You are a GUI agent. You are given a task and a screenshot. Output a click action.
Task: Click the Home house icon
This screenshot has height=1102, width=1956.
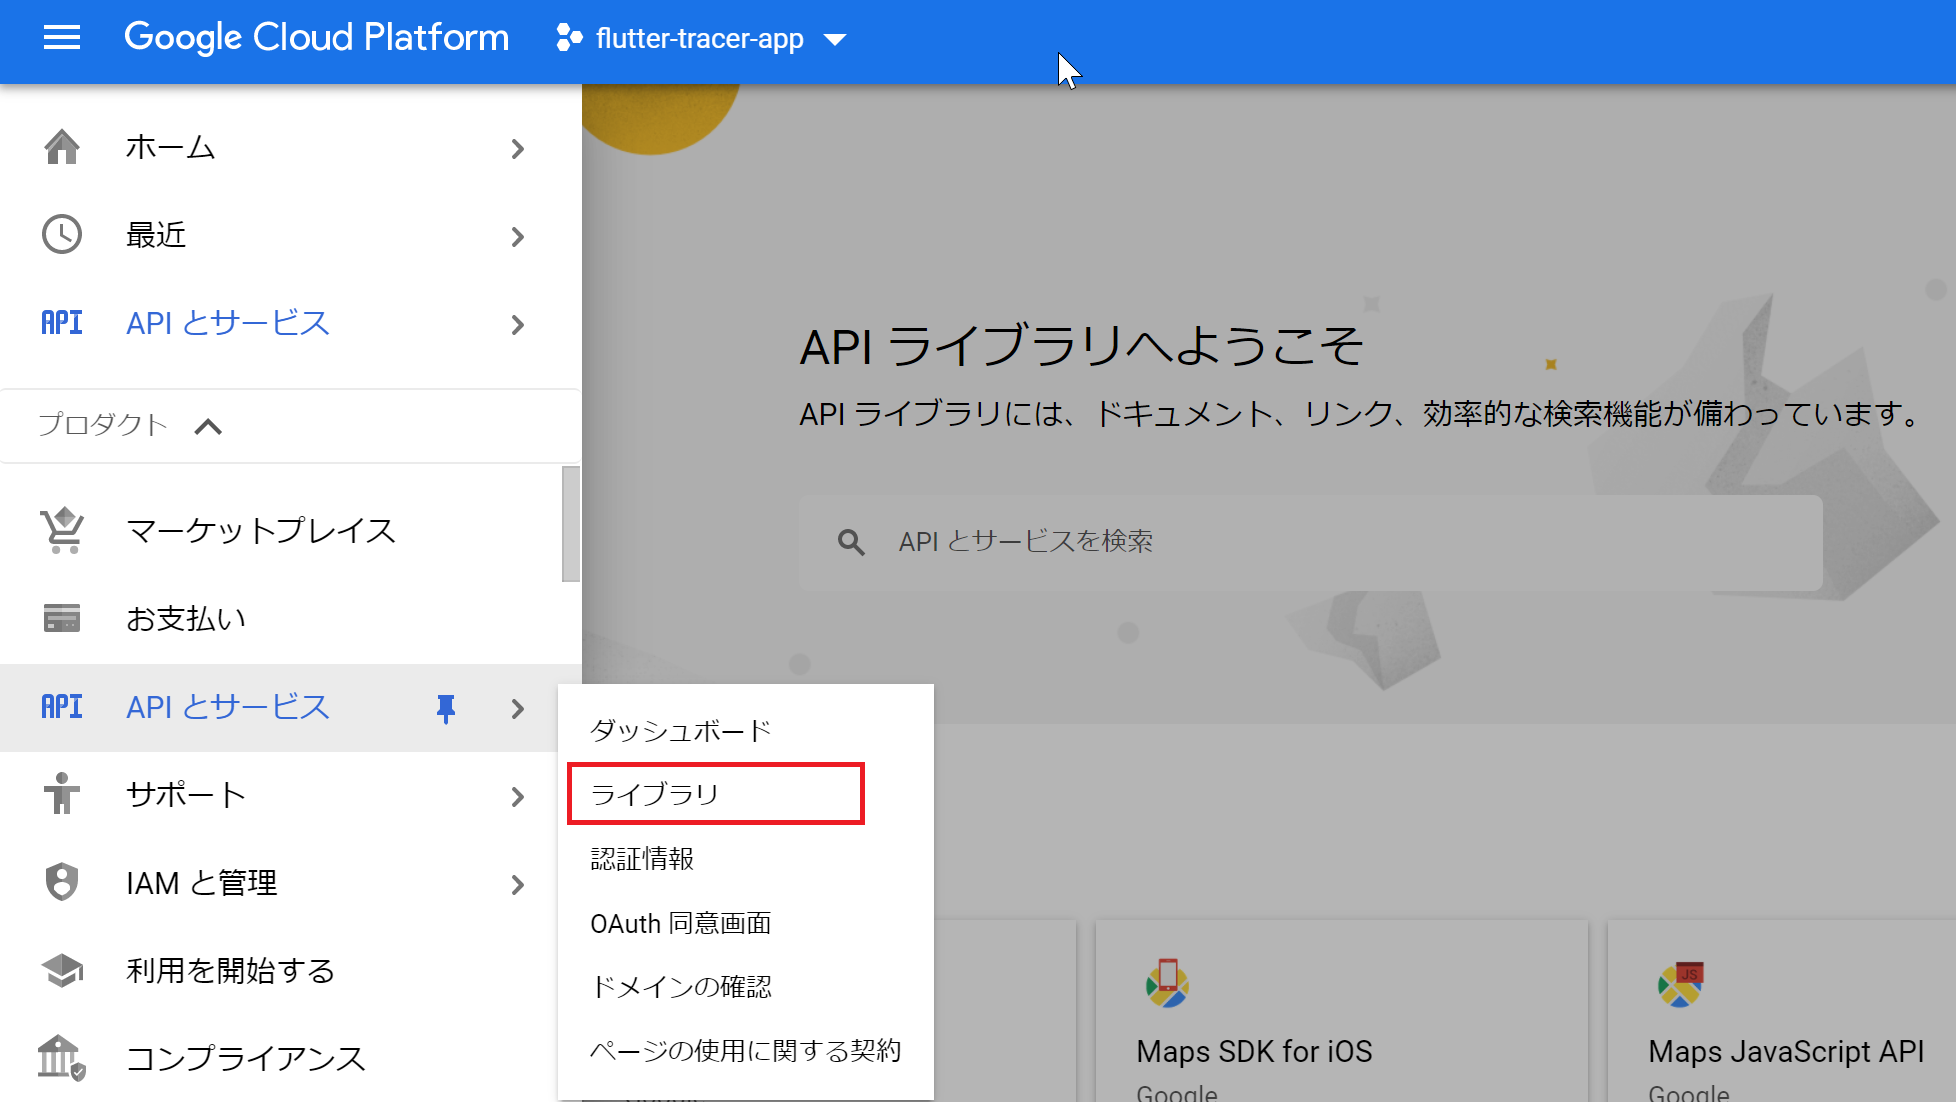click(62, 147)
